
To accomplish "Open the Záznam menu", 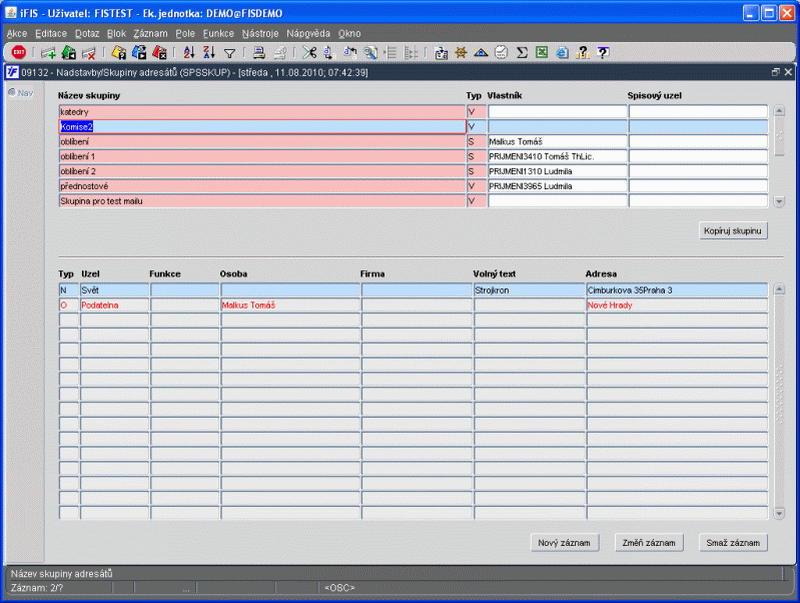I will pos(151,33).
